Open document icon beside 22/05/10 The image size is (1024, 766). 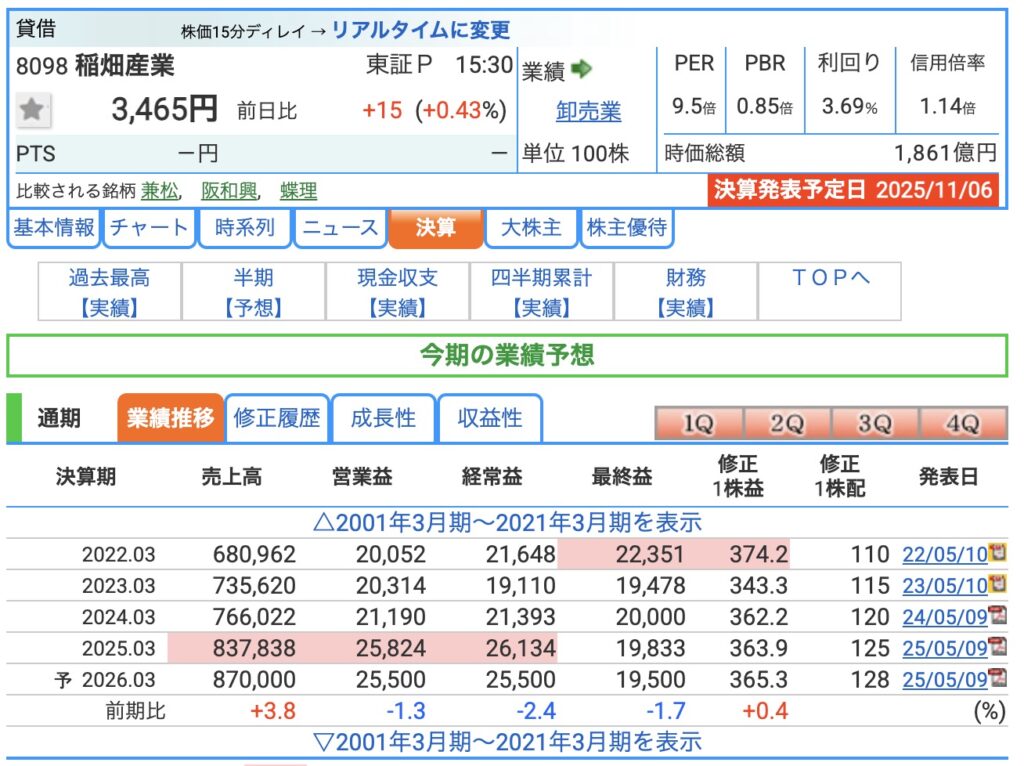click(996, 553)
